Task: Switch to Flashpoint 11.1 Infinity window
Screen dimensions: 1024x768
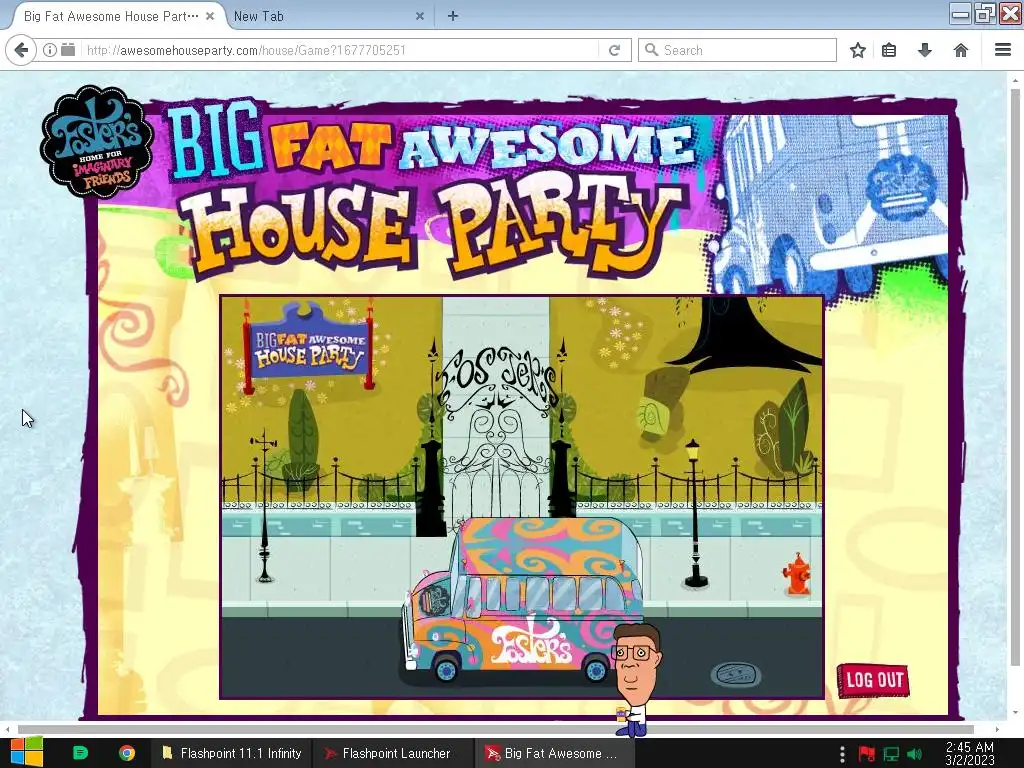Action: pyautogui.click(x=232, y=753)
